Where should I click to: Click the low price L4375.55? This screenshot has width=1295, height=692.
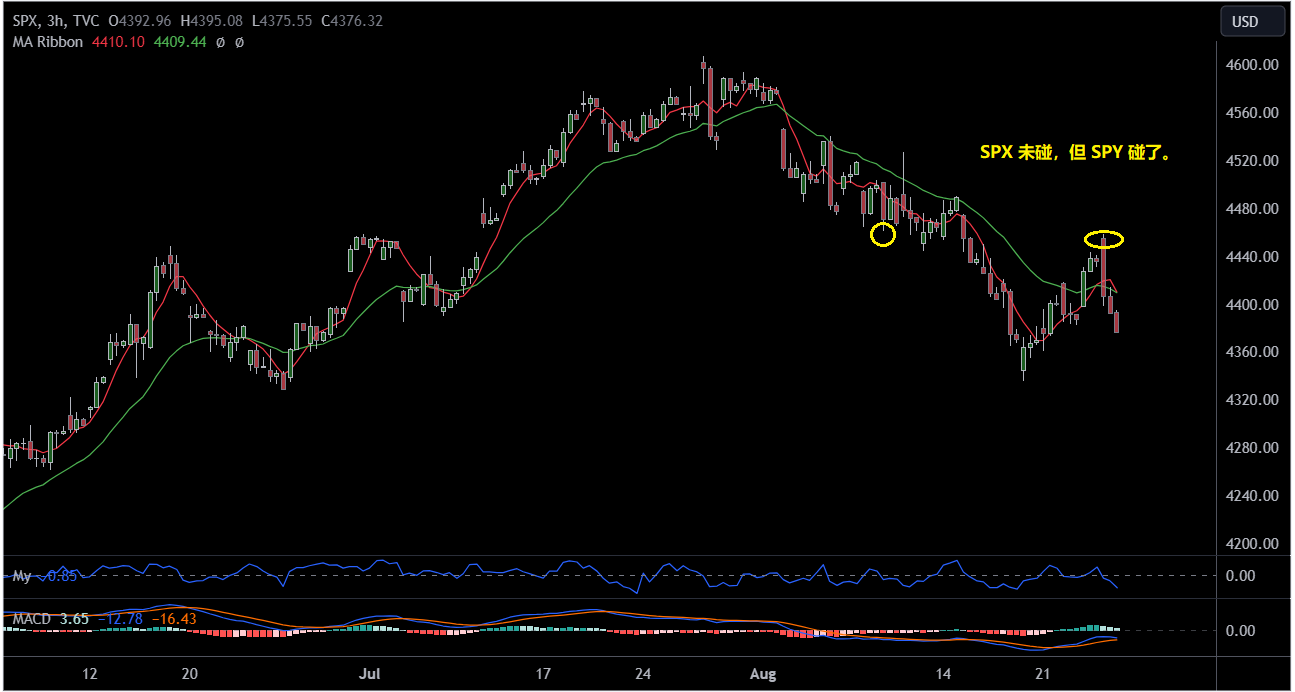pyautogui.click(x=282, y=21)
